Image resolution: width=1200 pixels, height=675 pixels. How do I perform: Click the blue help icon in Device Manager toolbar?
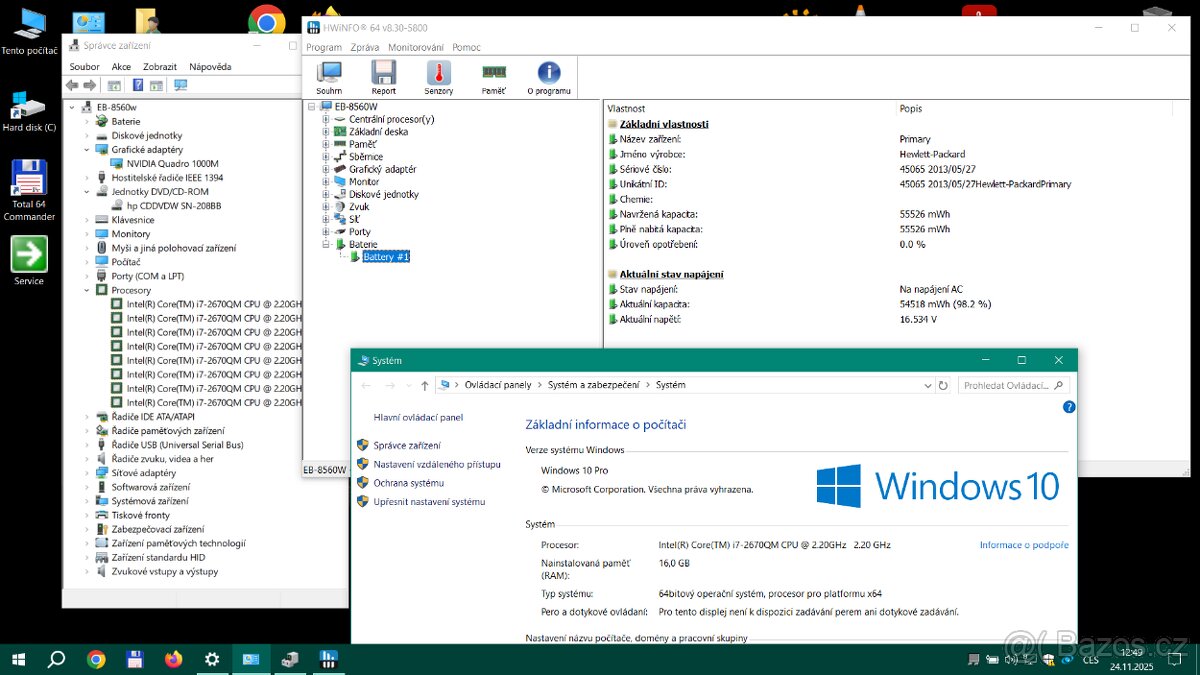tap(138, 85)
